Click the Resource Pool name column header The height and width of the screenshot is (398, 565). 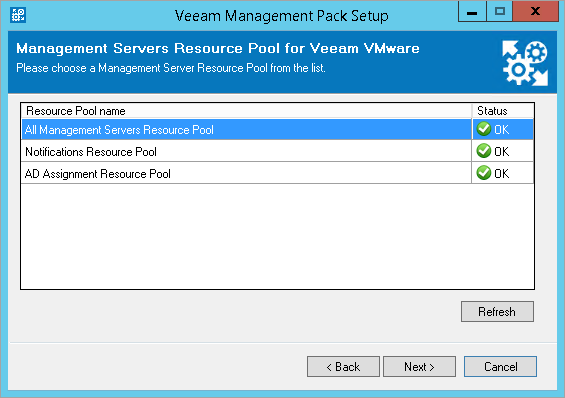246,111
